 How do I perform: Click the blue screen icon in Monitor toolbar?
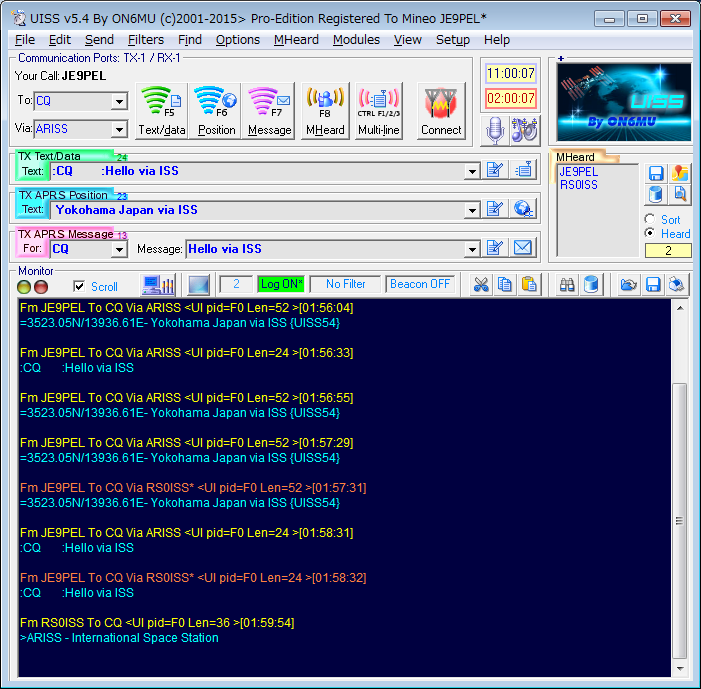click(x=198, y=285)
